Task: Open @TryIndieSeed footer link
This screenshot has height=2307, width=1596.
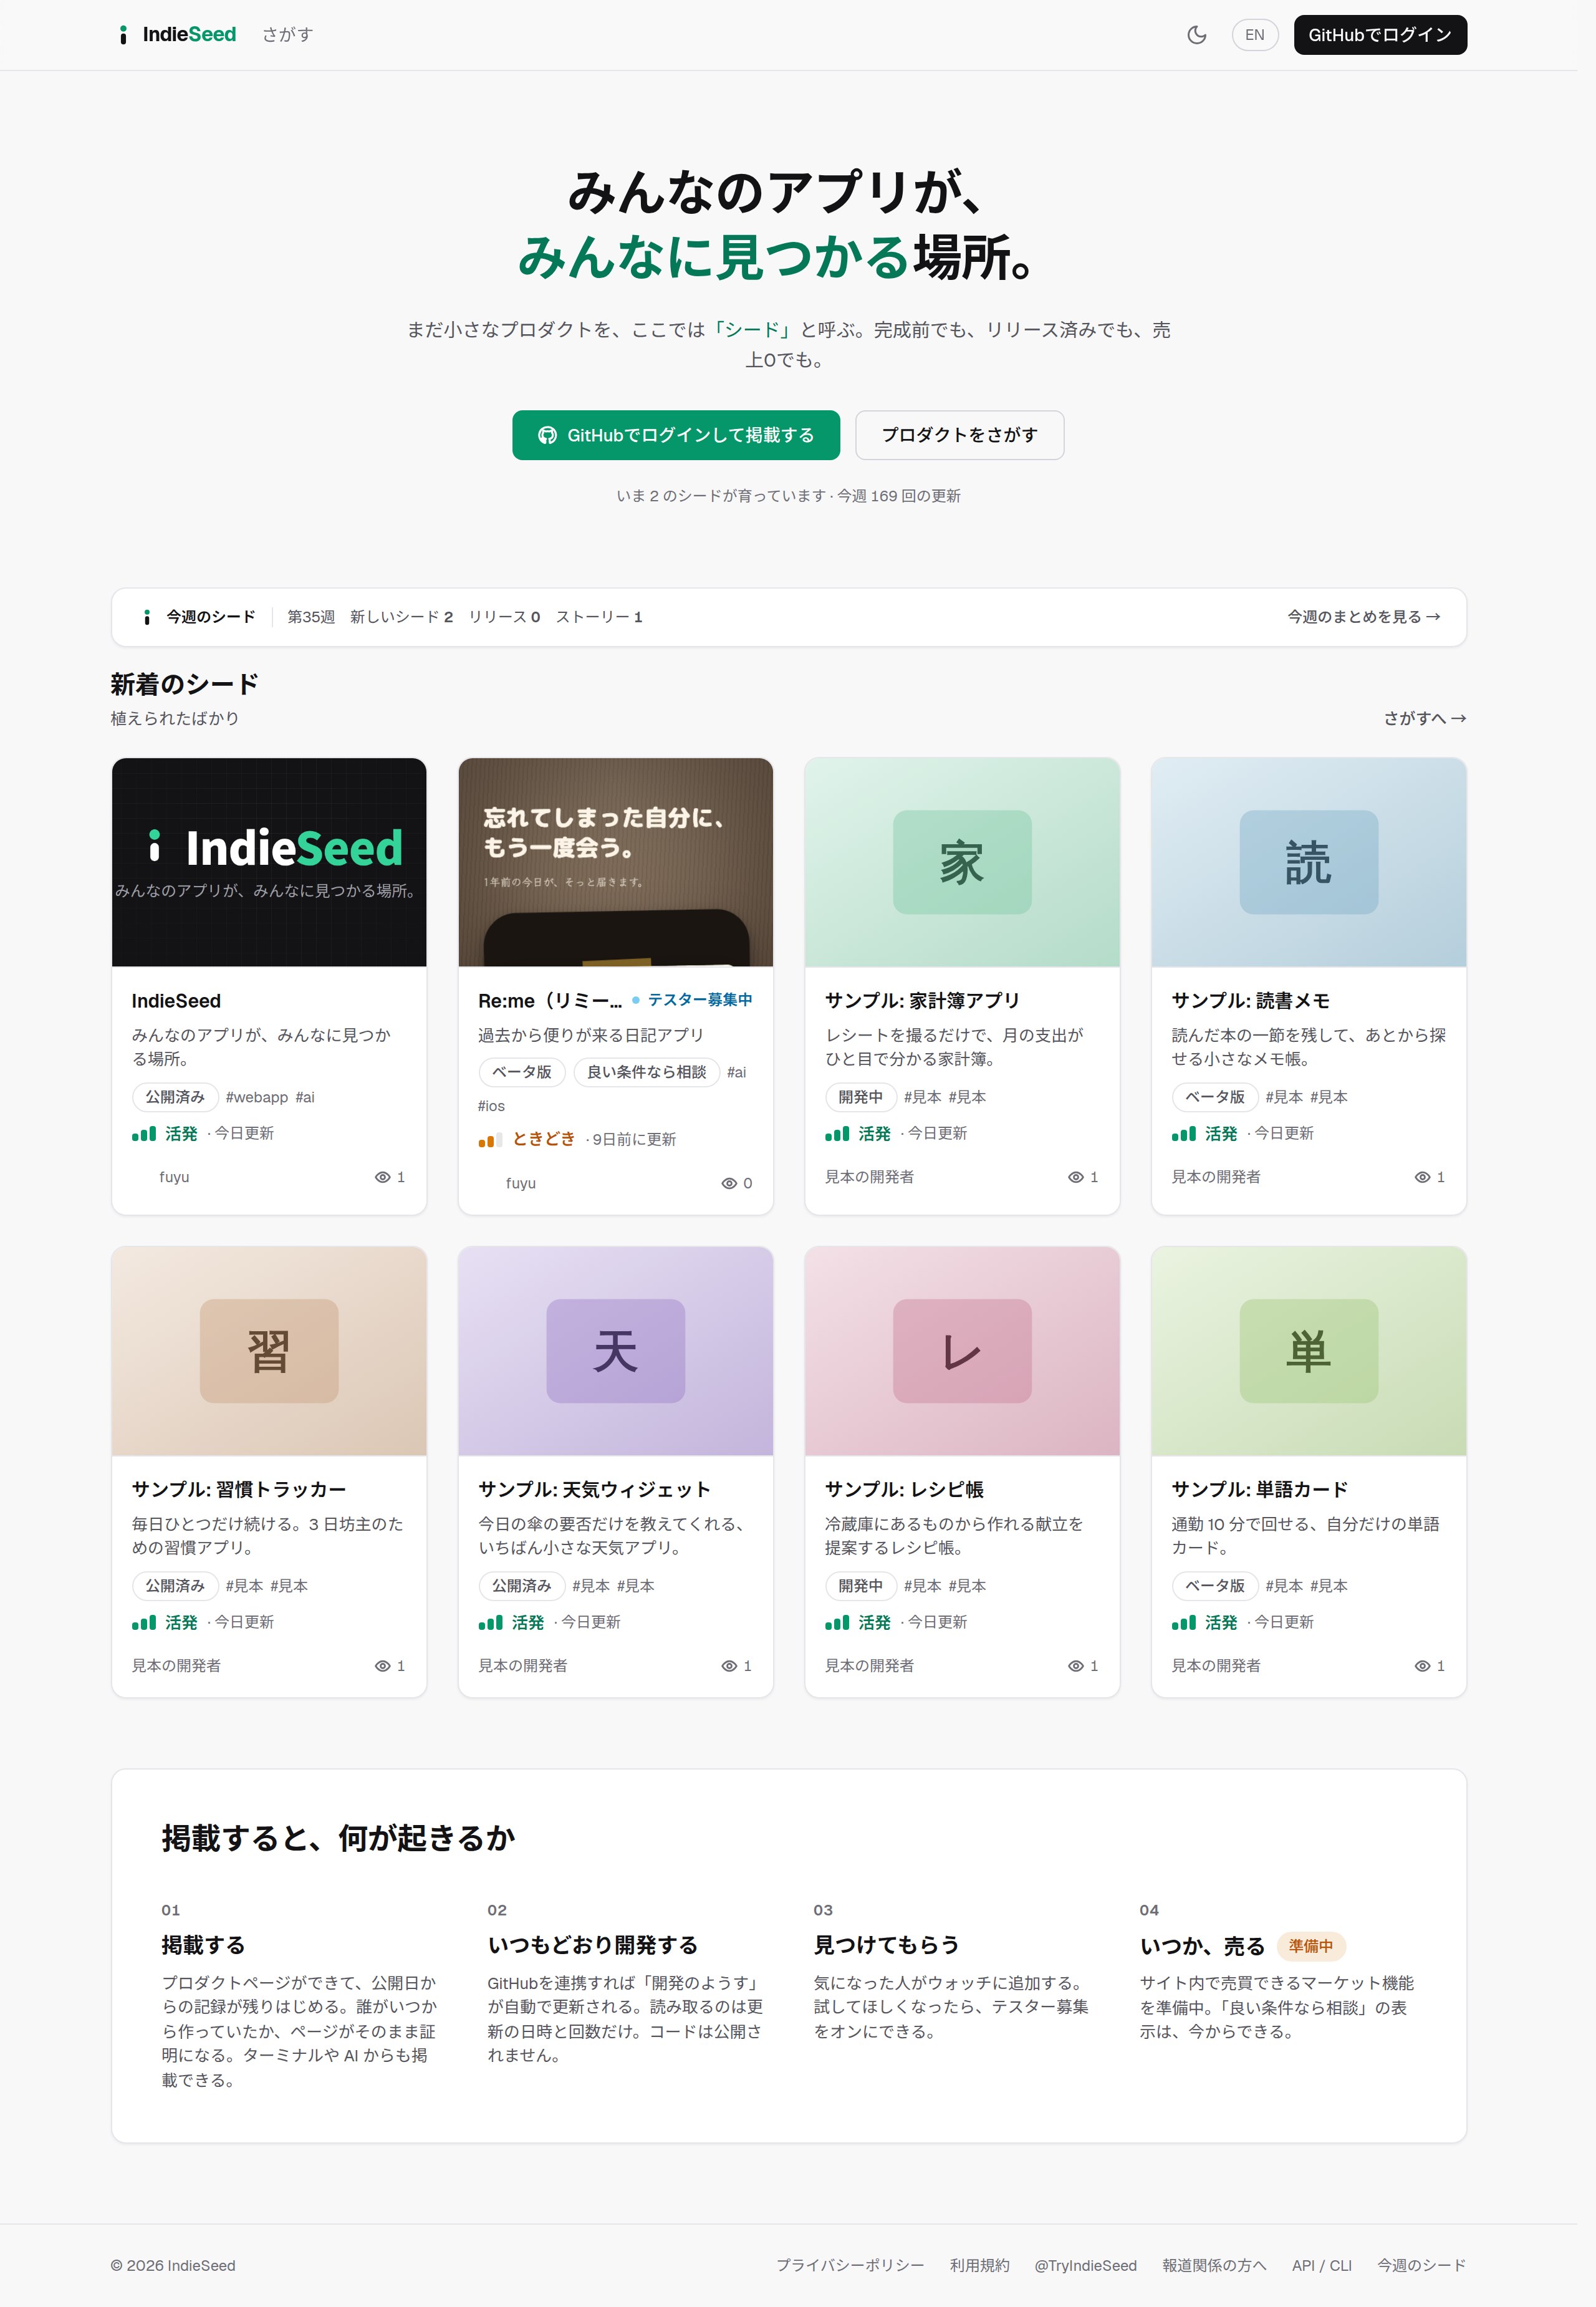Action: click(x=1085, y=2266)
